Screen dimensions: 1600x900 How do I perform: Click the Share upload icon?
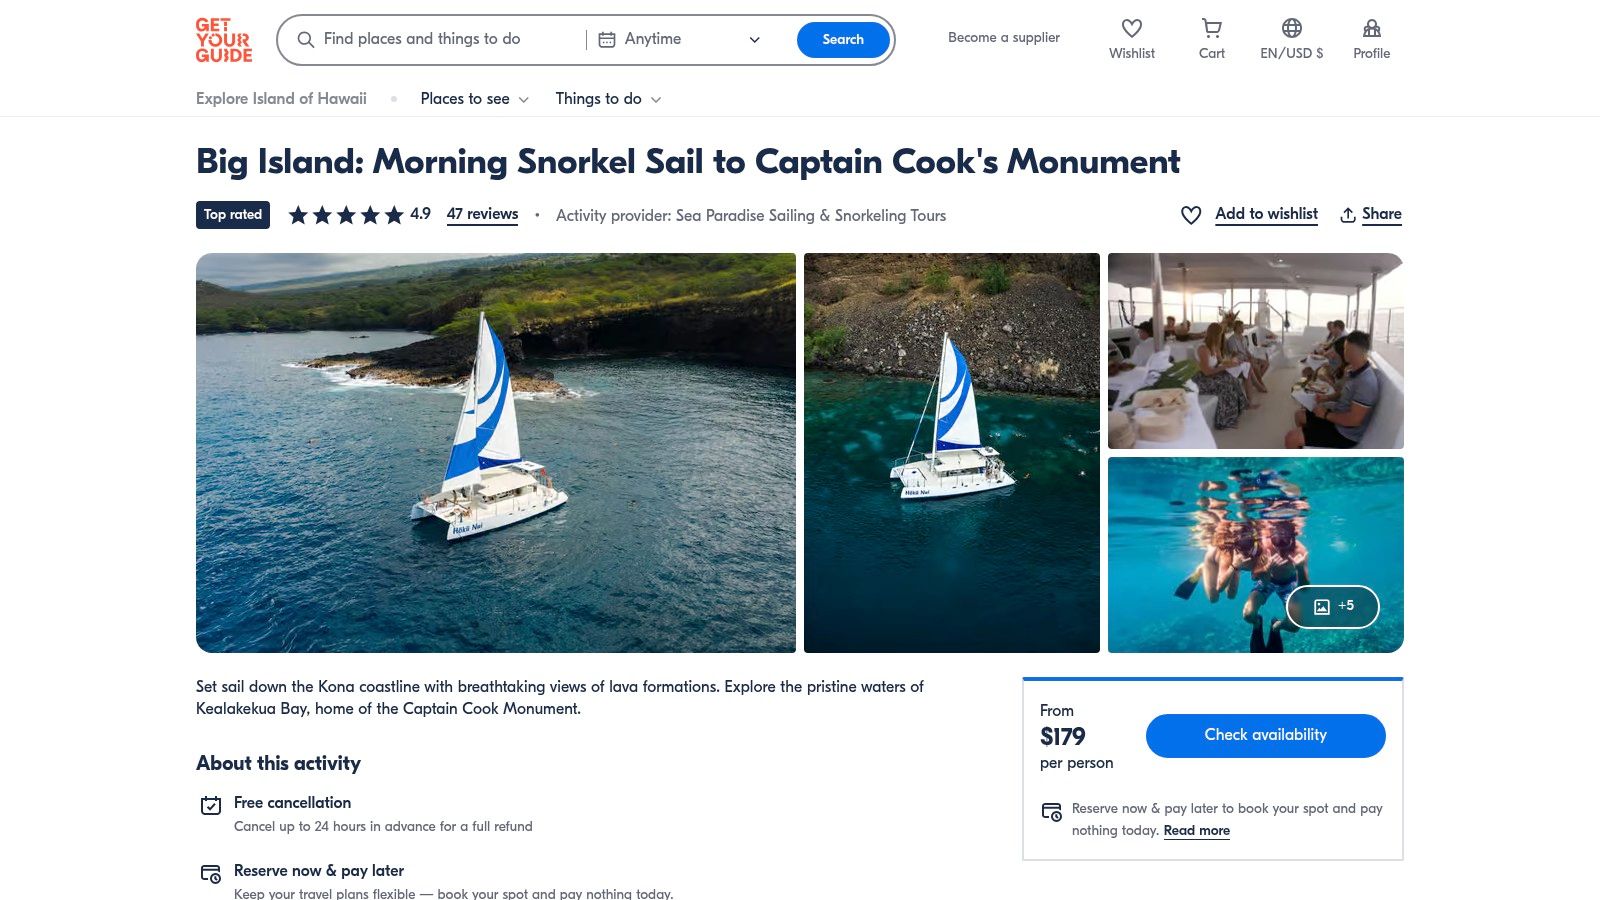click(1348, 215)
